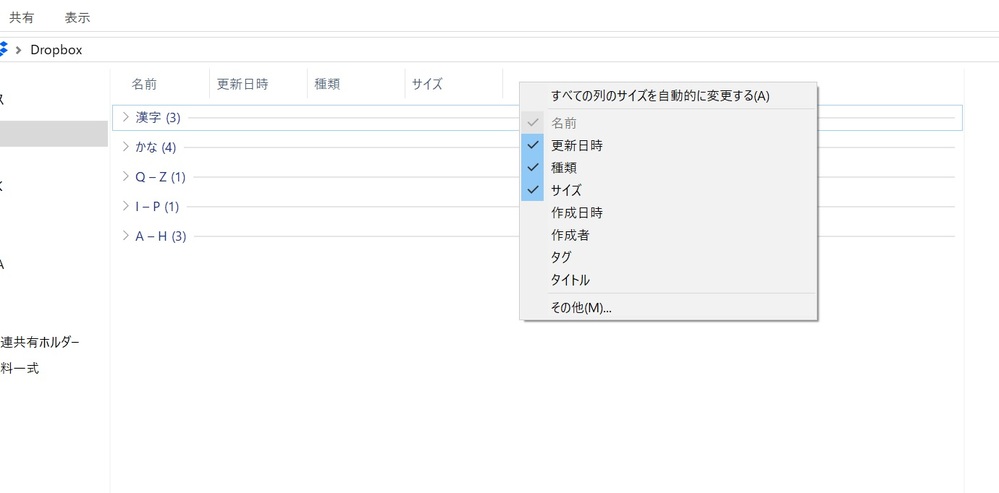
Task: Expand the I – P (1) group
Action: (126, 207)
